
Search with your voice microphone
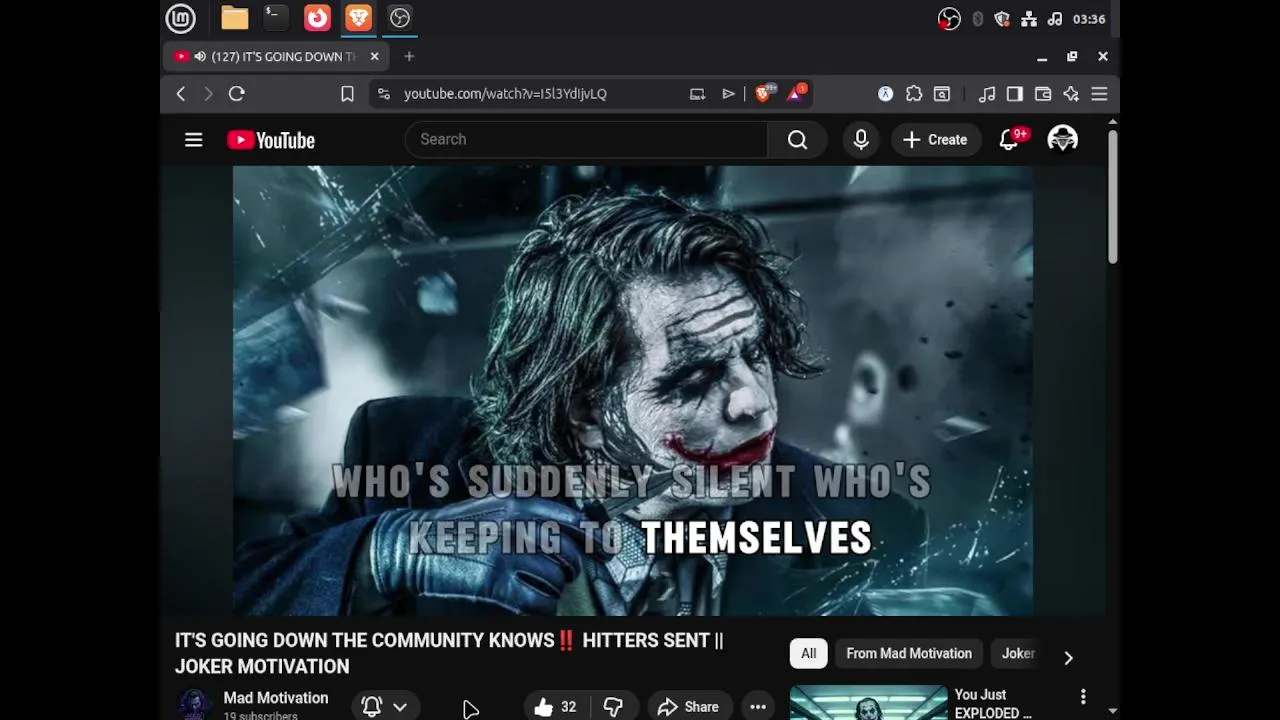coord(861,140)
